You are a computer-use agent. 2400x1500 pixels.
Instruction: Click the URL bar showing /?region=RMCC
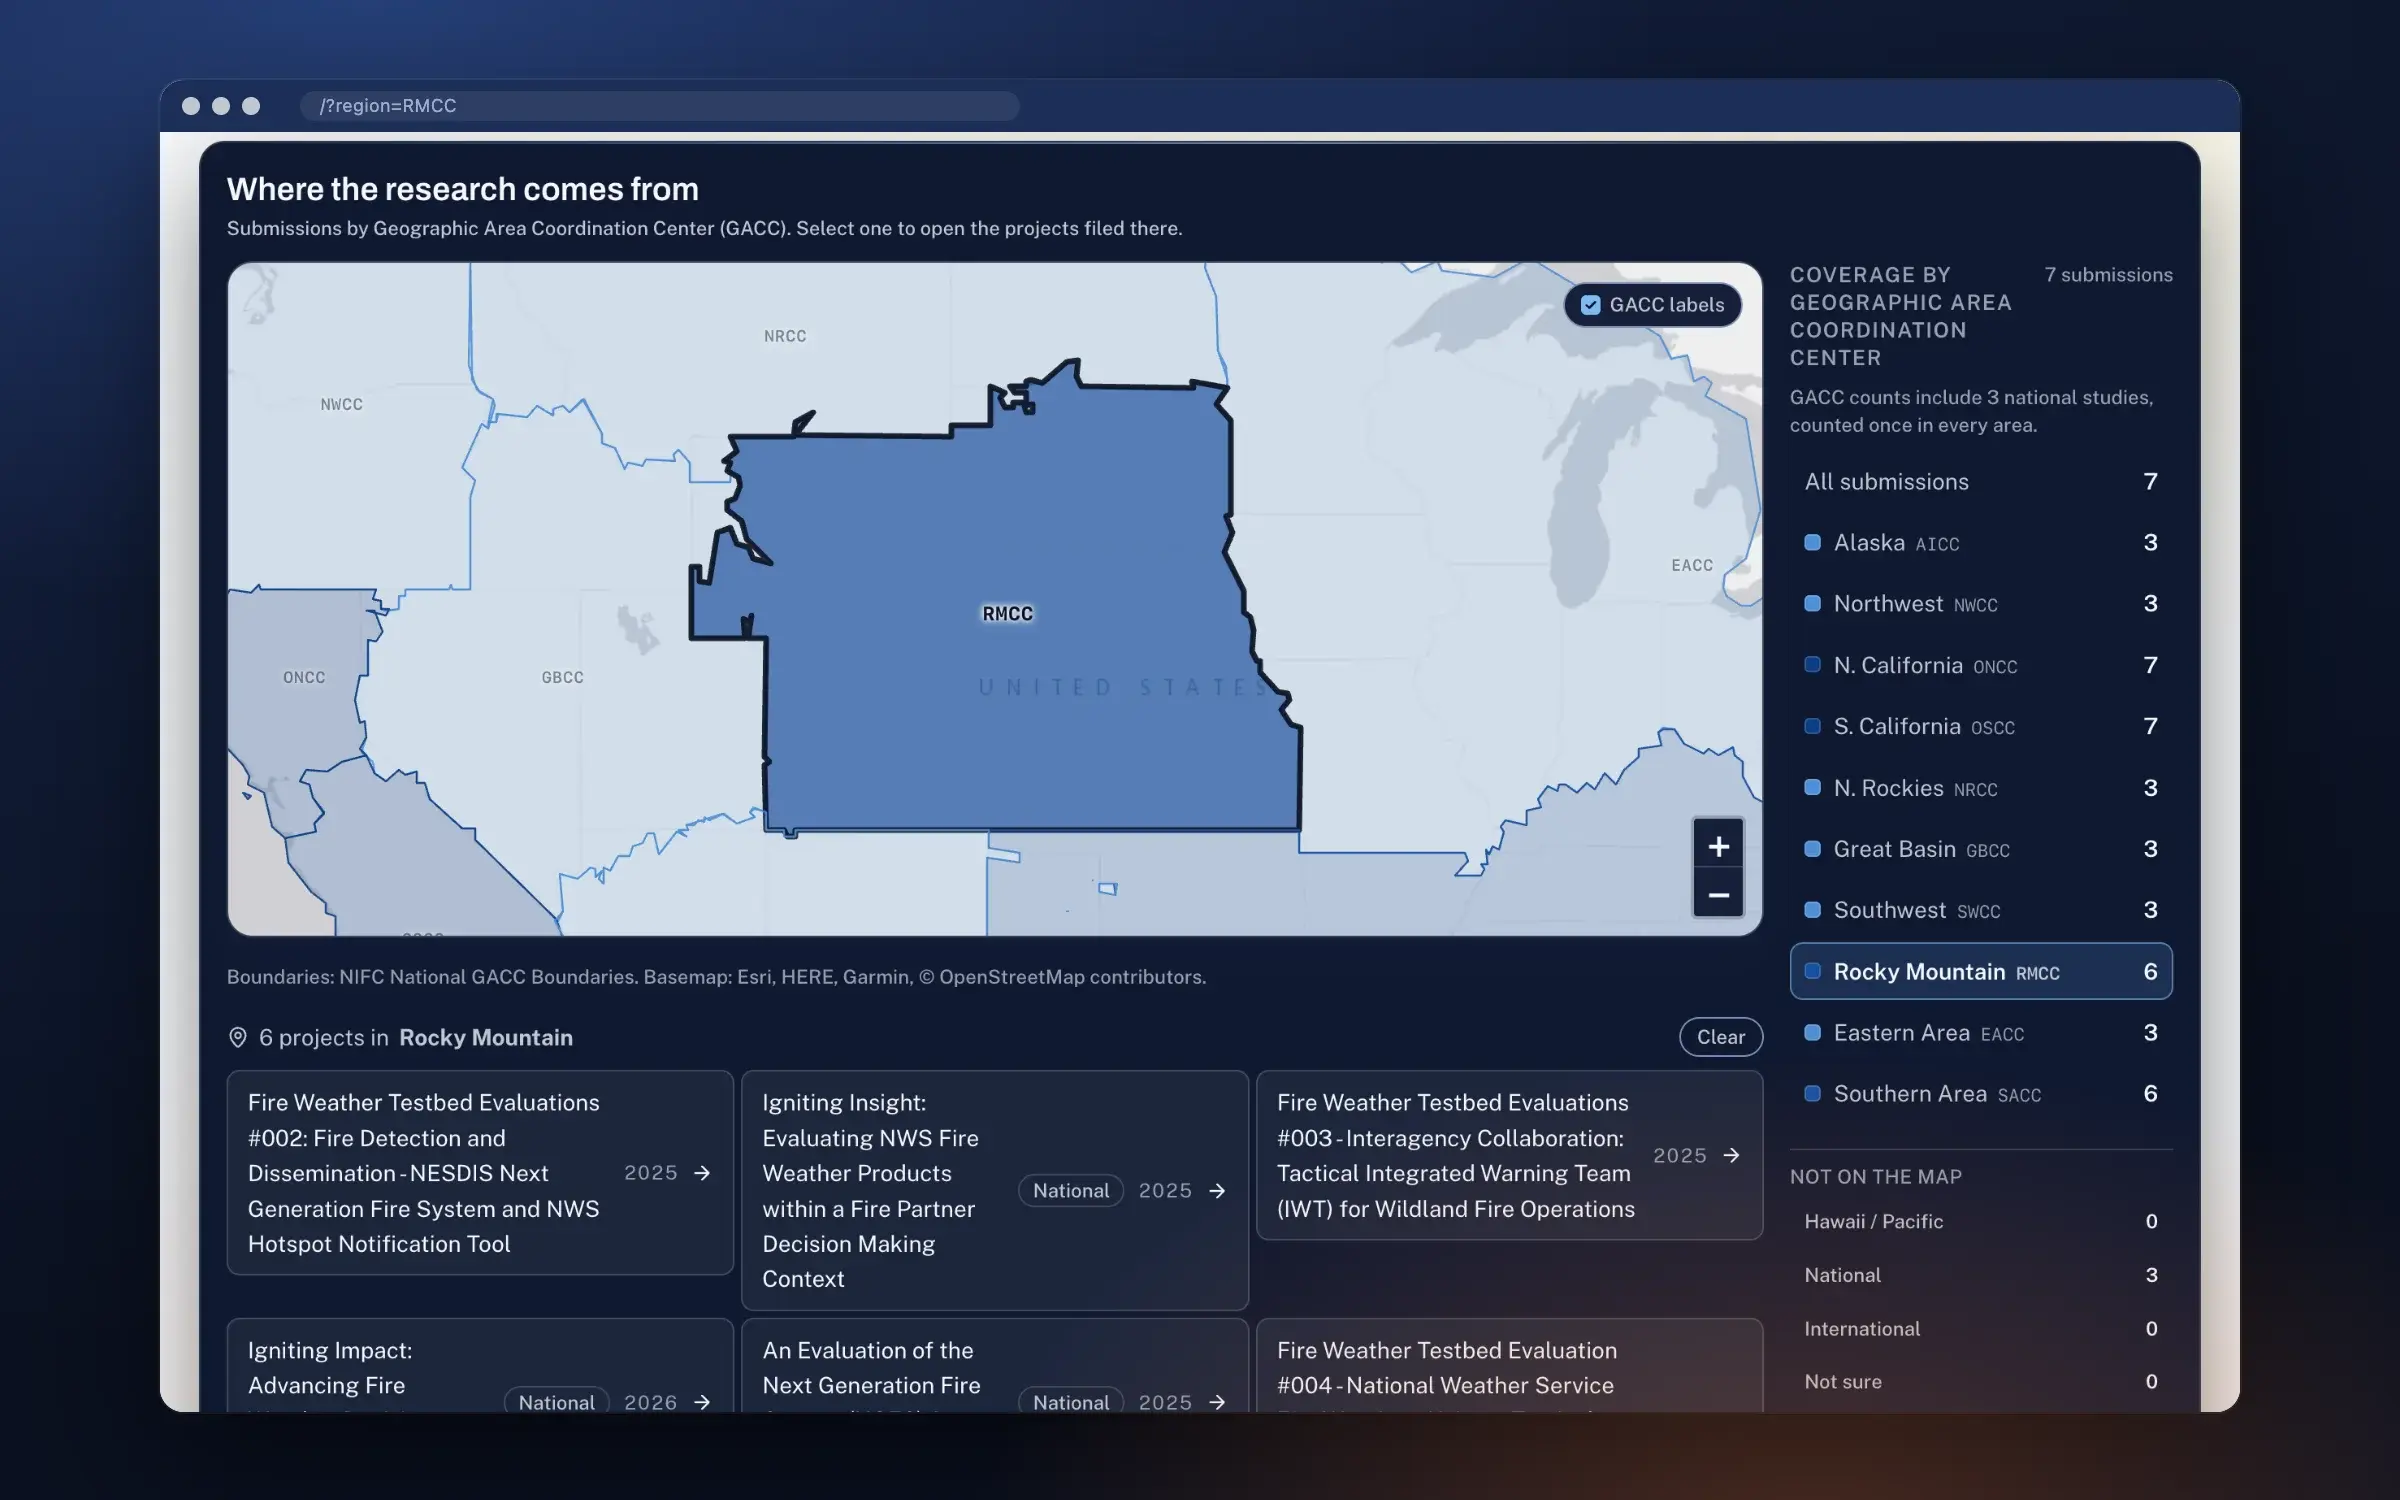[x=660, y=106]
